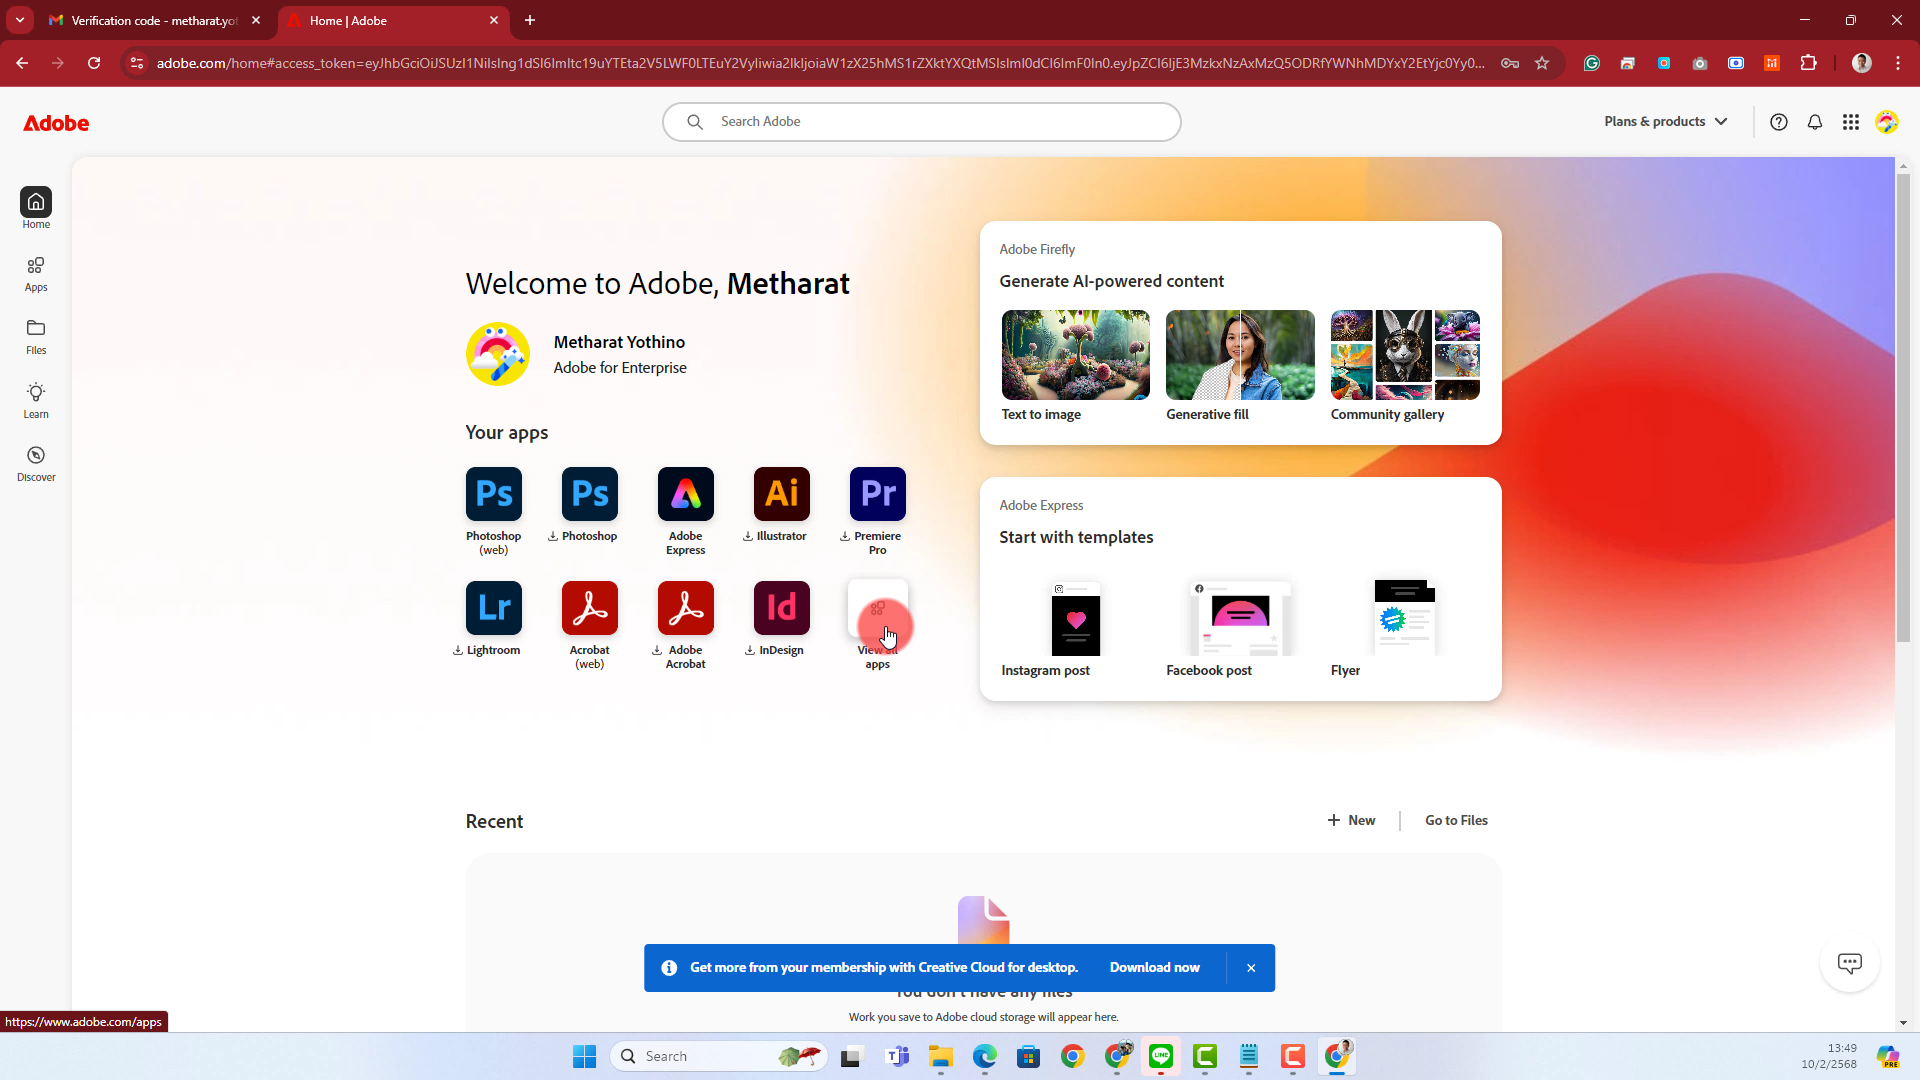Screen dimensions: 1920x1080
Task: Open the app switcher grid icon
Action: pyautogui.click(x=1851, y=122)
